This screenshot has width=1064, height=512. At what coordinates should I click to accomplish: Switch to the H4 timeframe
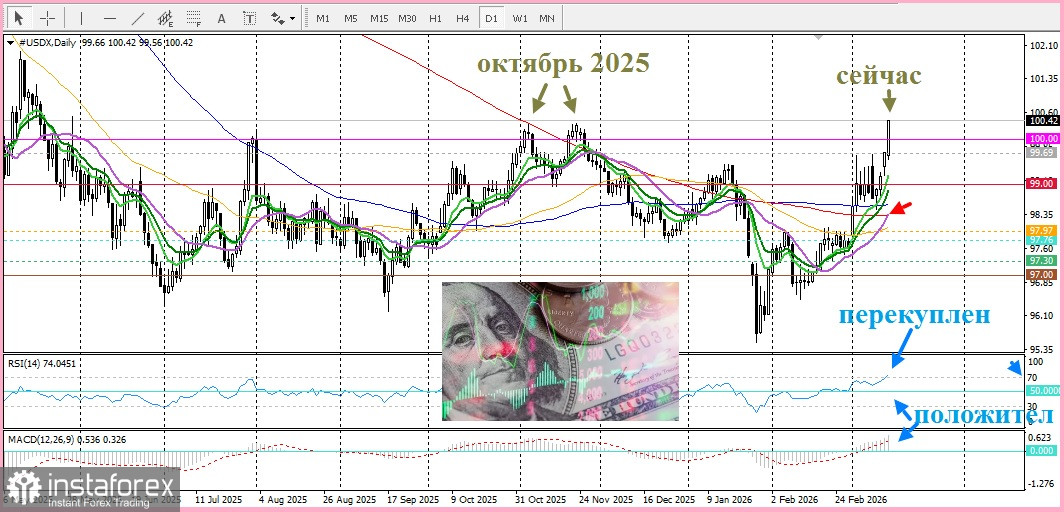point(463,18)
